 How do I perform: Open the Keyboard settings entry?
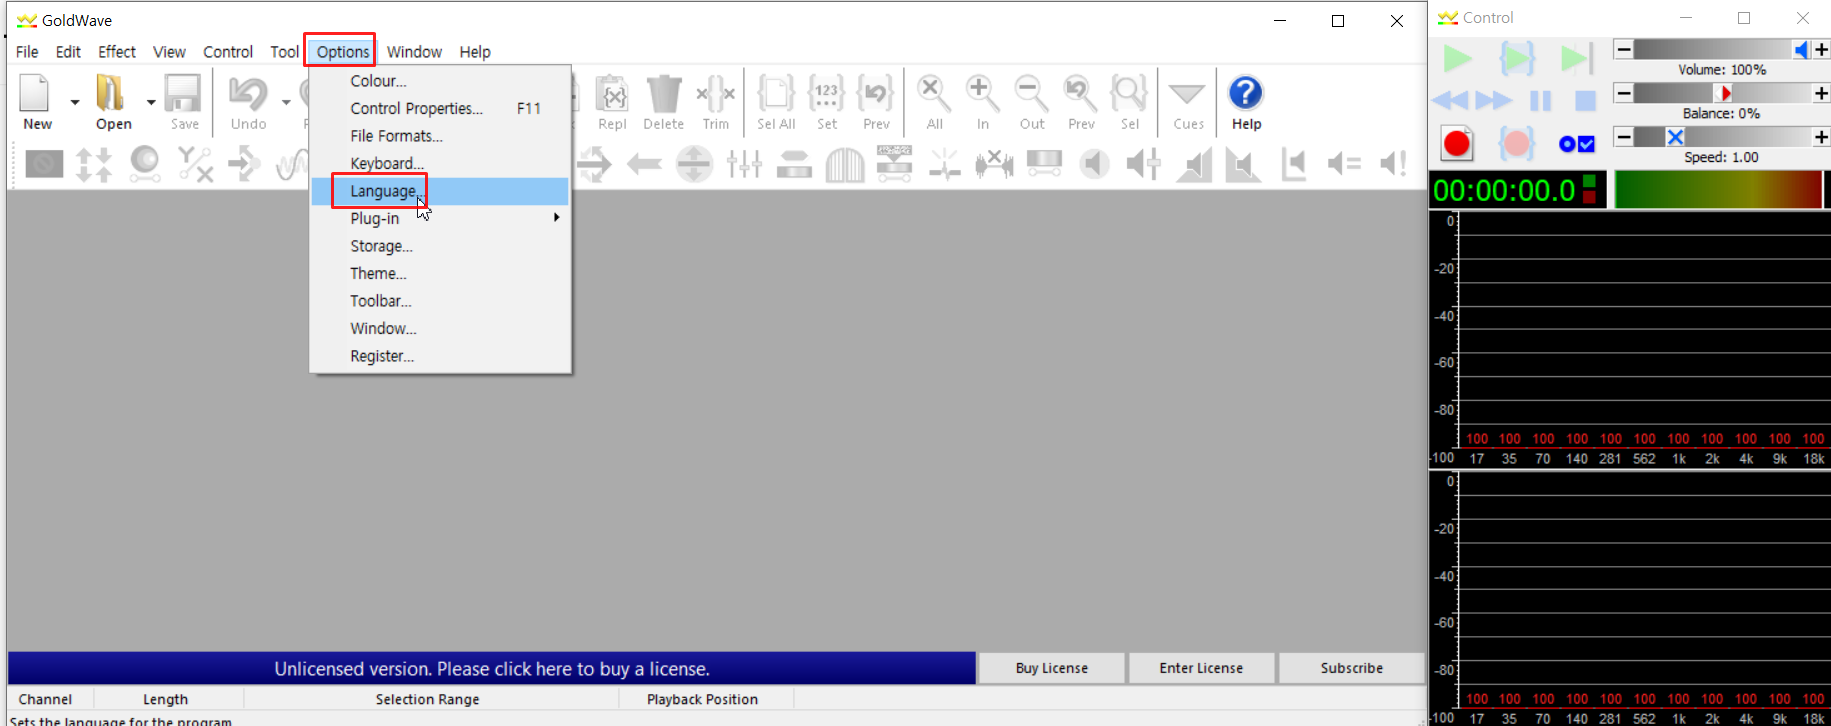440,163
